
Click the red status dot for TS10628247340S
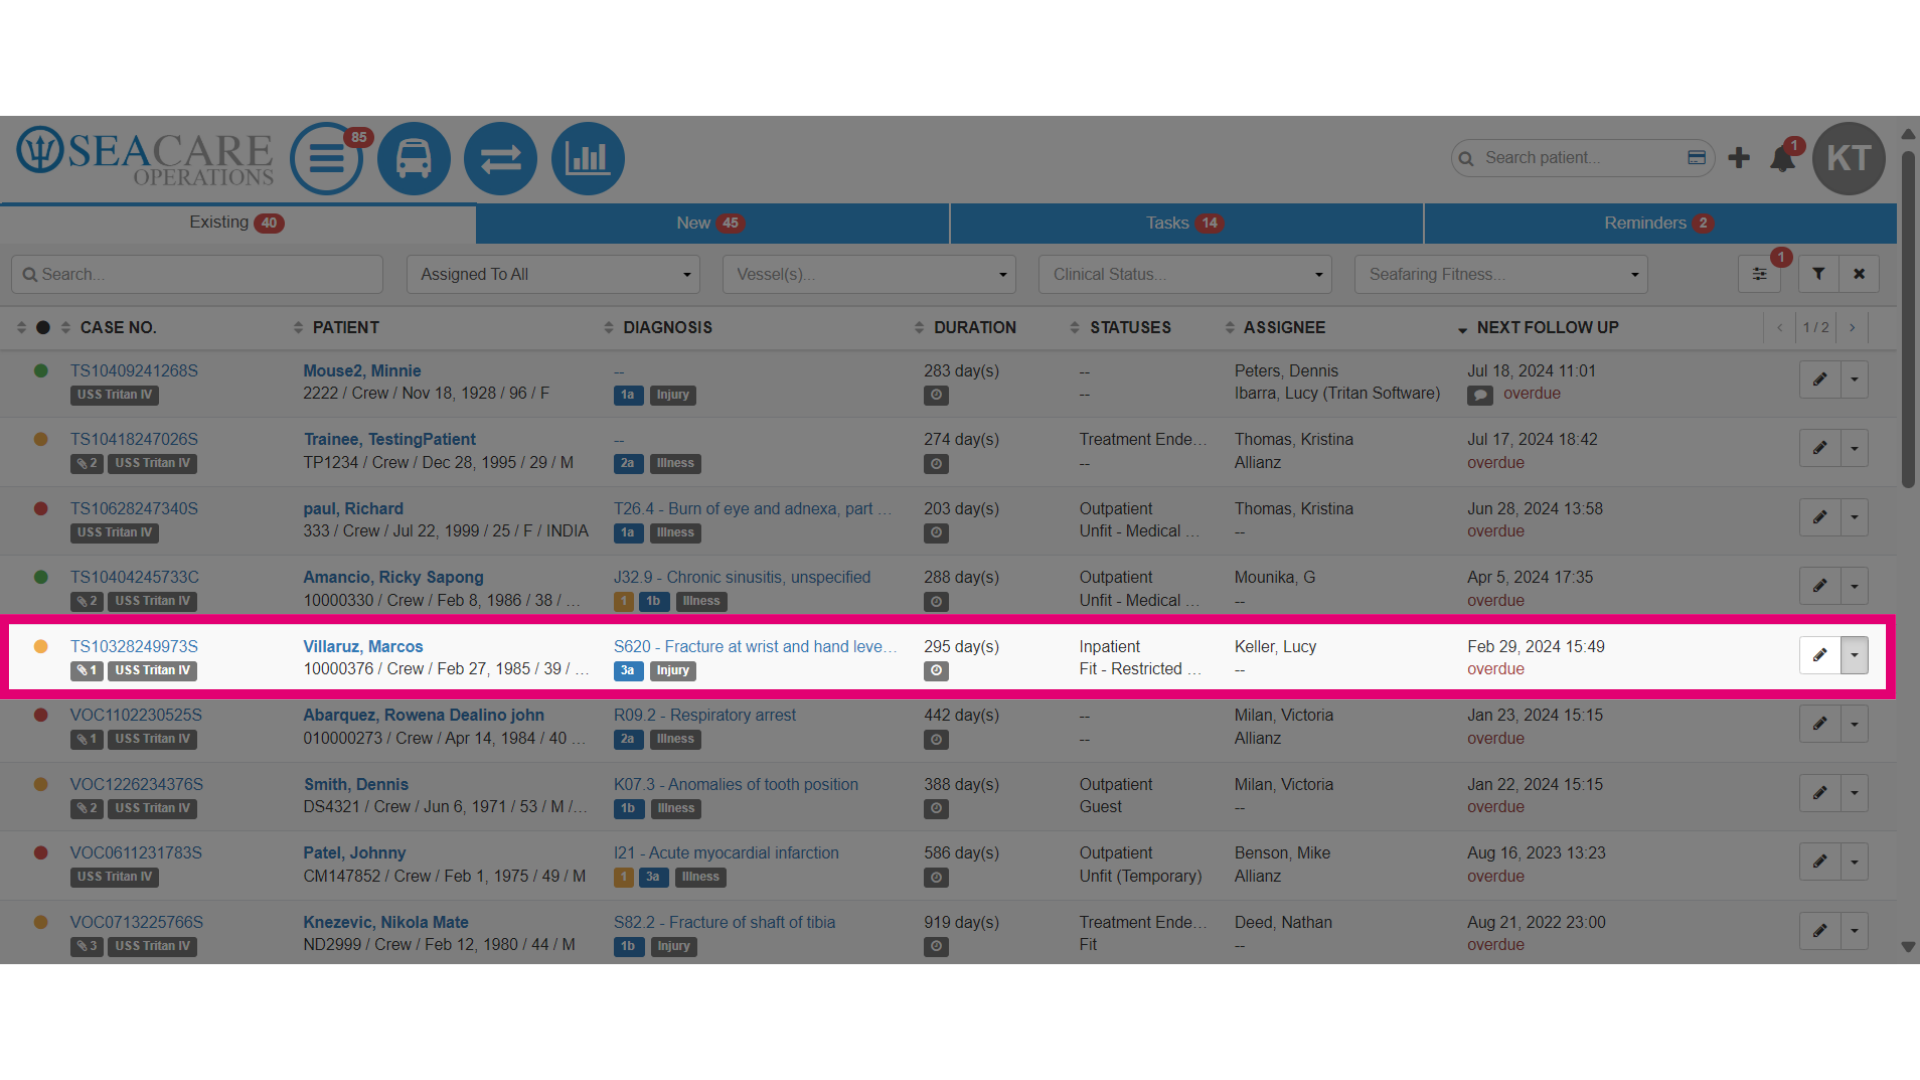tap(41, 509)
